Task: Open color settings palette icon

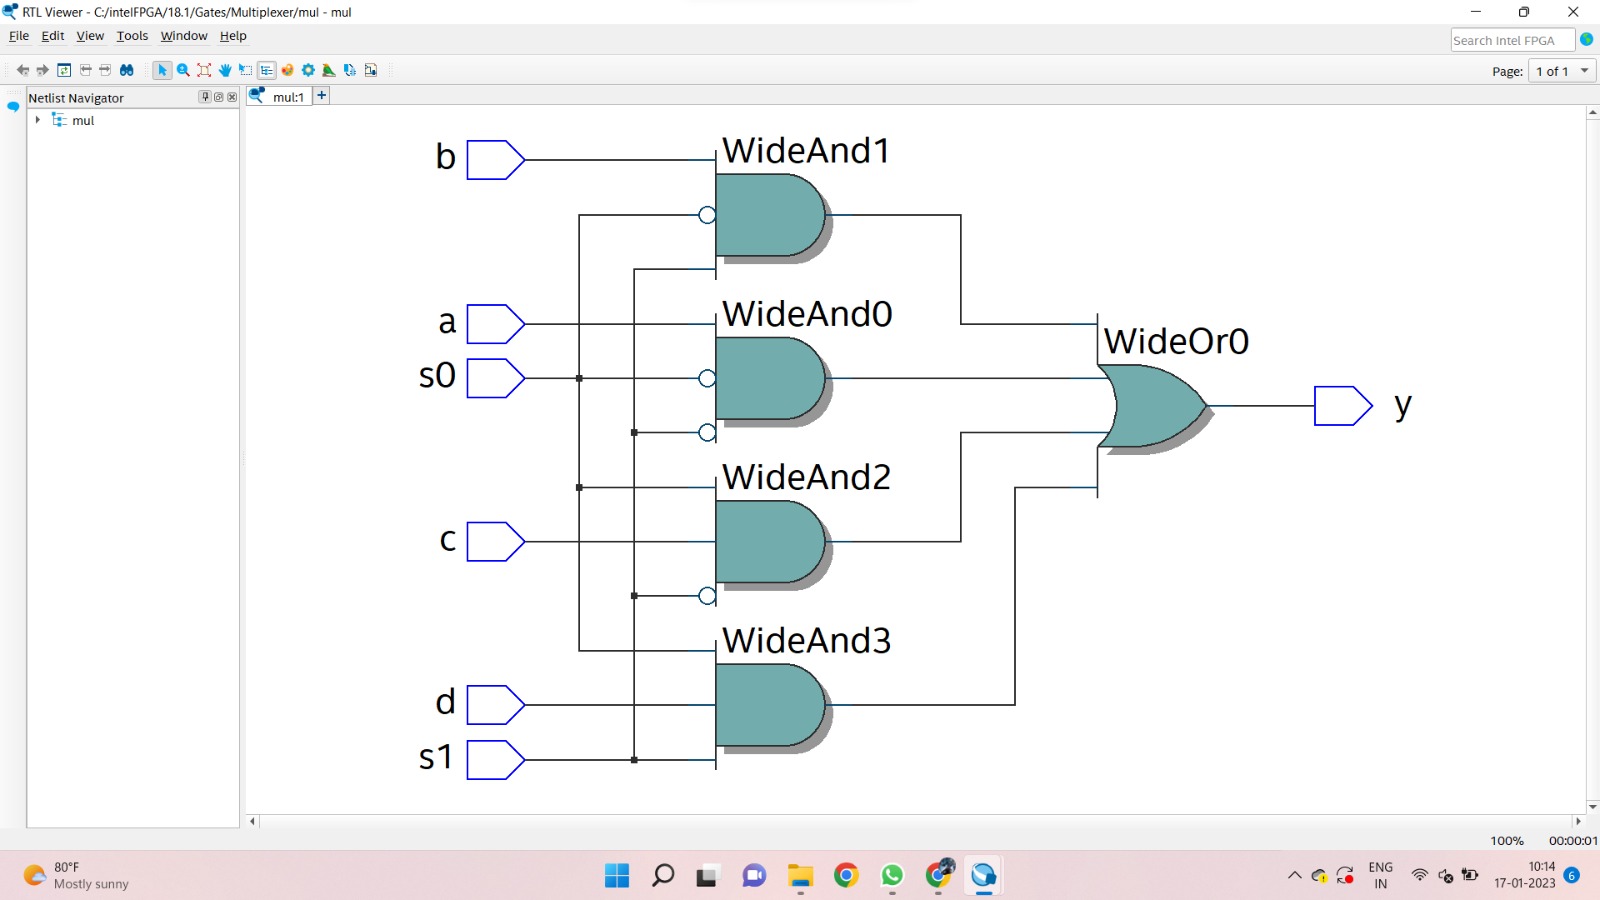Action: (288, 70)
